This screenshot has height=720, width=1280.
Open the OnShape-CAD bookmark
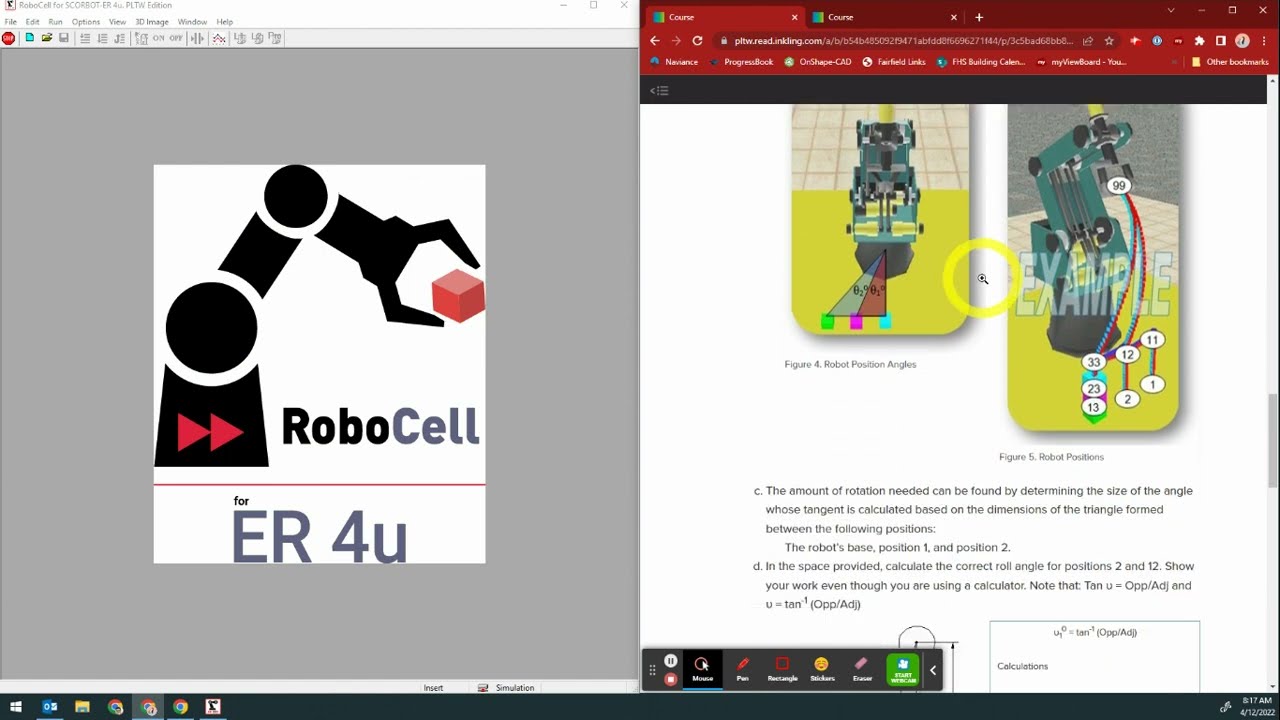pyautogui.click(x=818, y=62)
